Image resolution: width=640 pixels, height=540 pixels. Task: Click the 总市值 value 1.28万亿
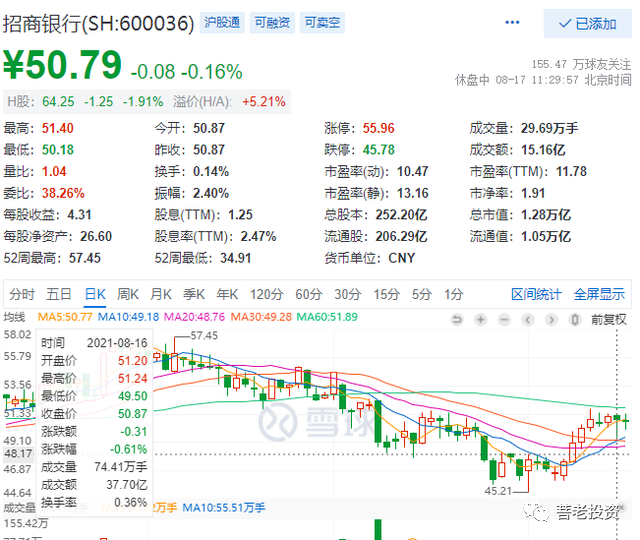(546, 215)
